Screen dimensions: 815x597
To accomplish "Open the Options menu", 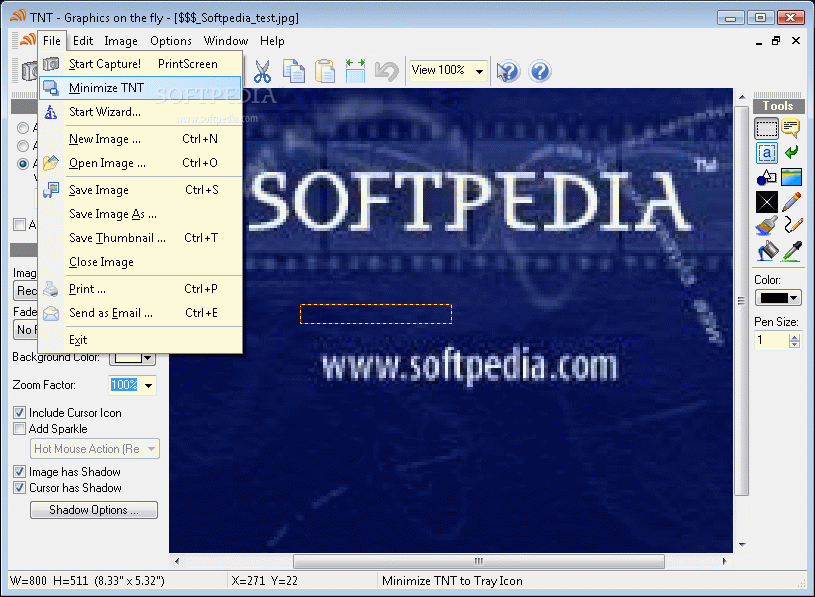I will [x=171, y=41].
